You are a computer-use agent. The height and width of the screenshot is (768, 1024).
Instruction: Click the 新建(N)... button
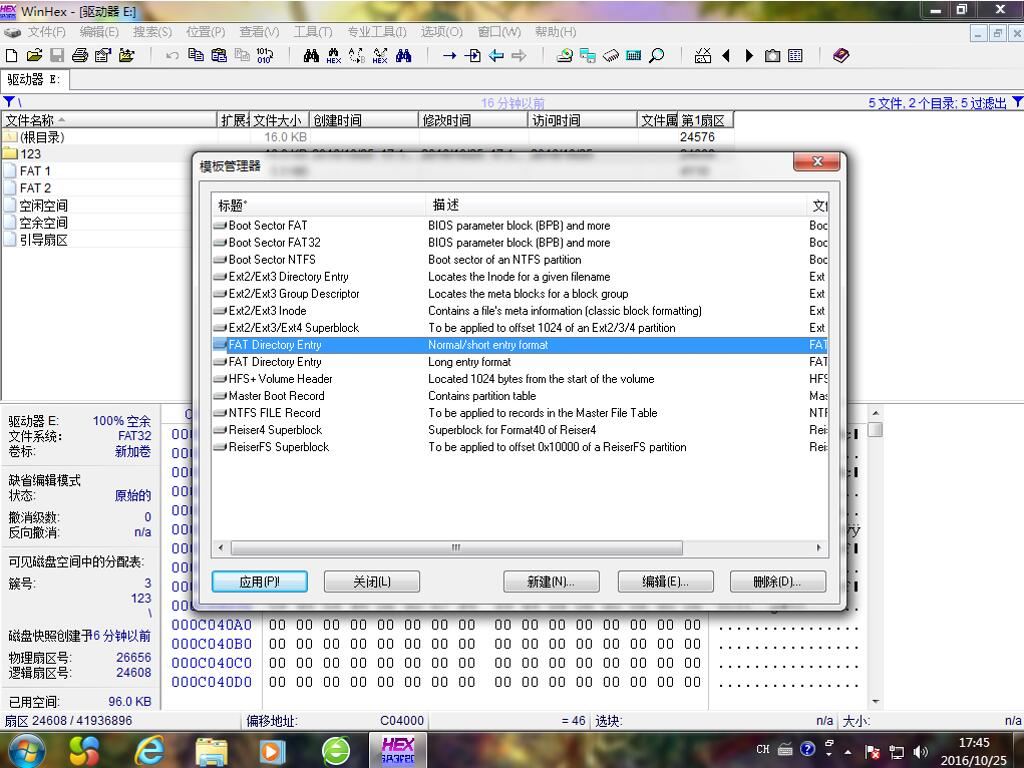551,581
